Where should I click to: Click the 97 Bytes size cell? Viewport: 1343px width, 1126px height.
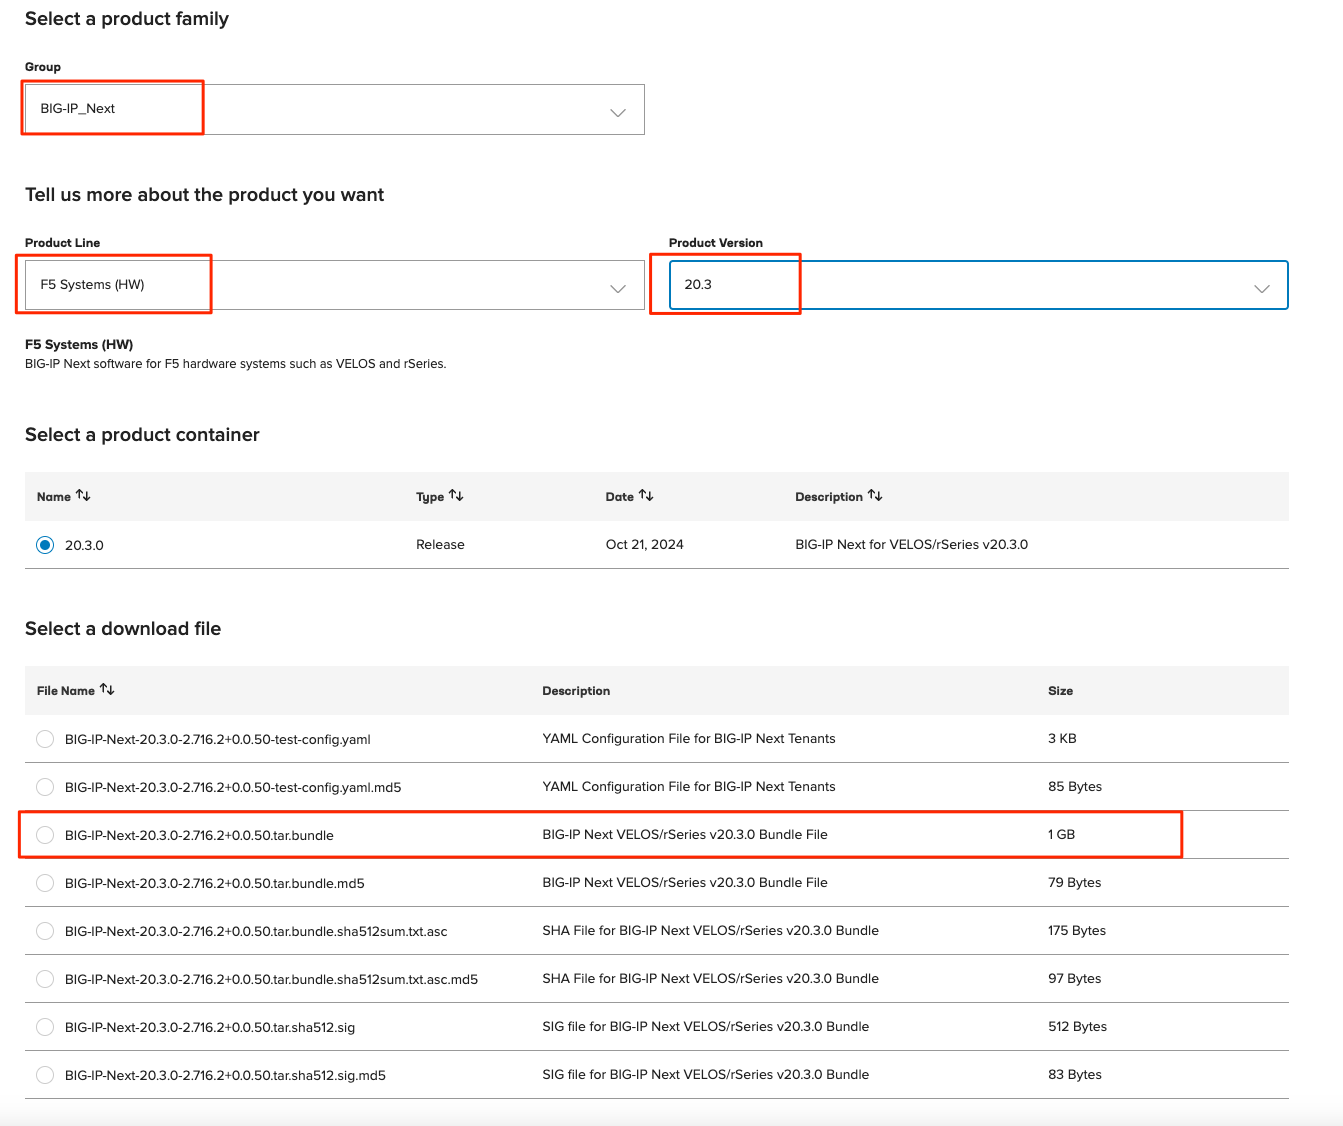[1074, 979]
